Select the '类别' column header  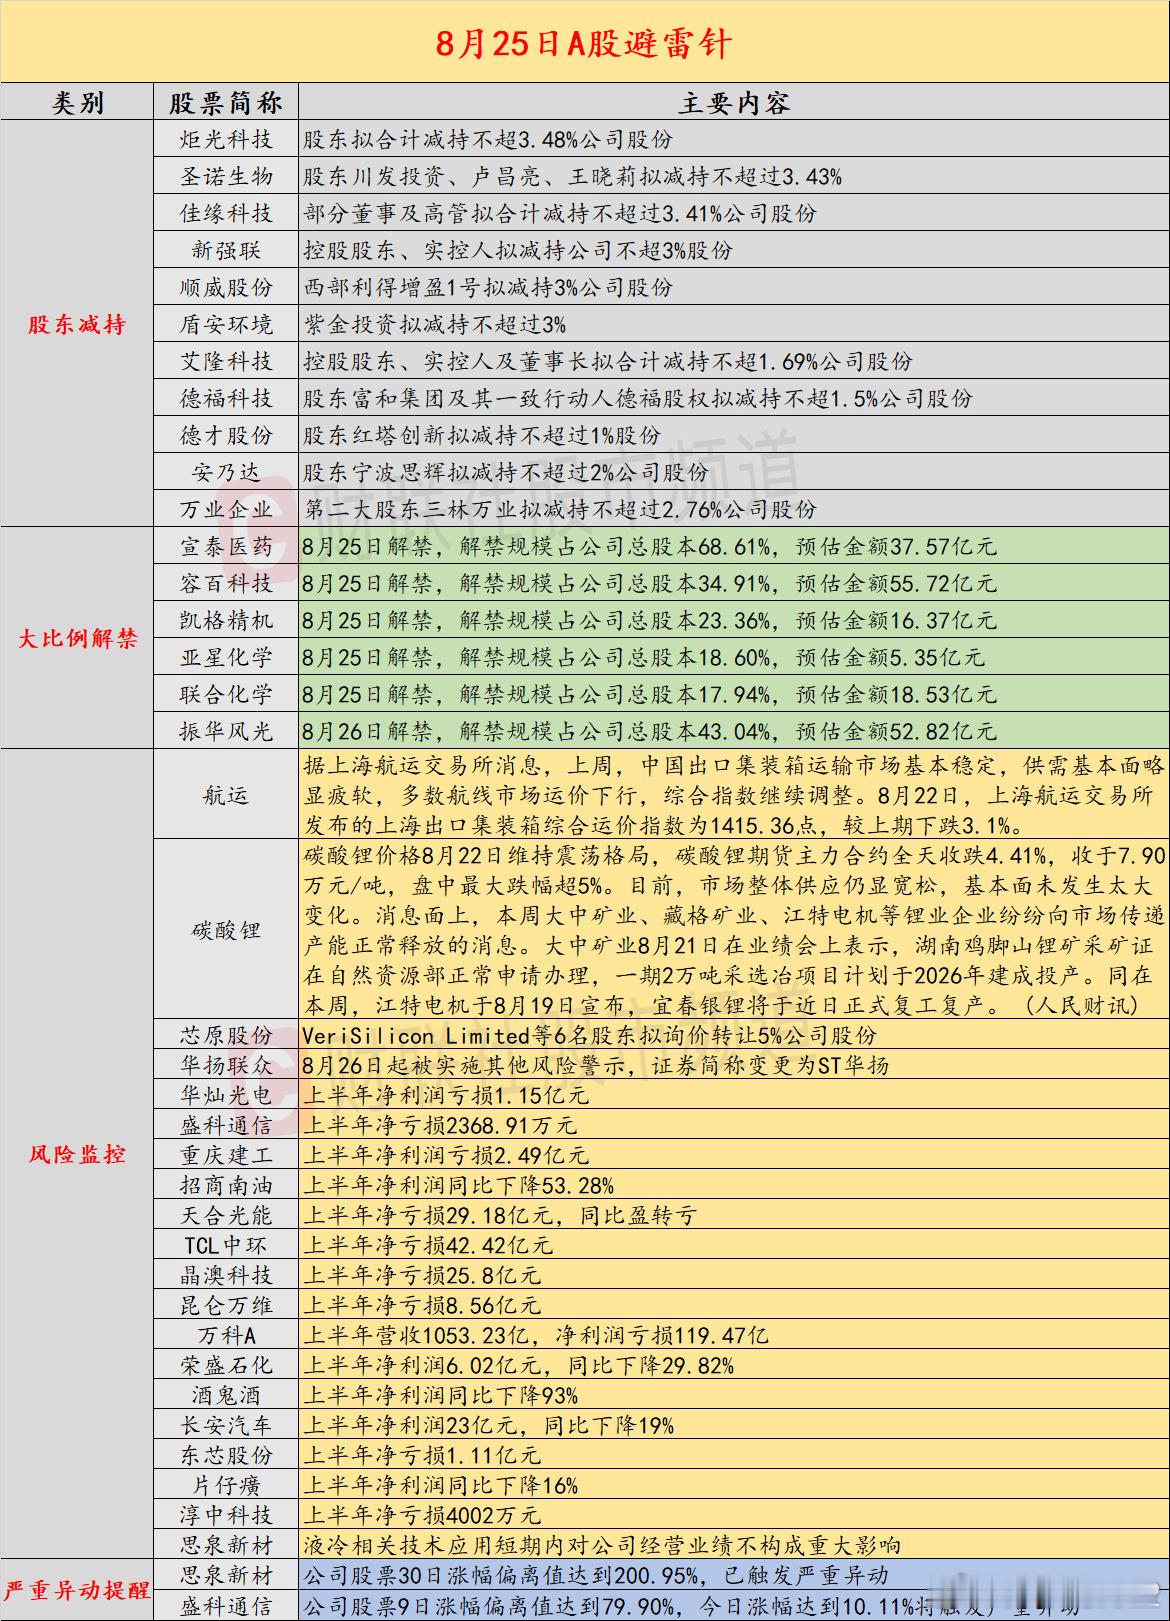[x=77, y=102]
